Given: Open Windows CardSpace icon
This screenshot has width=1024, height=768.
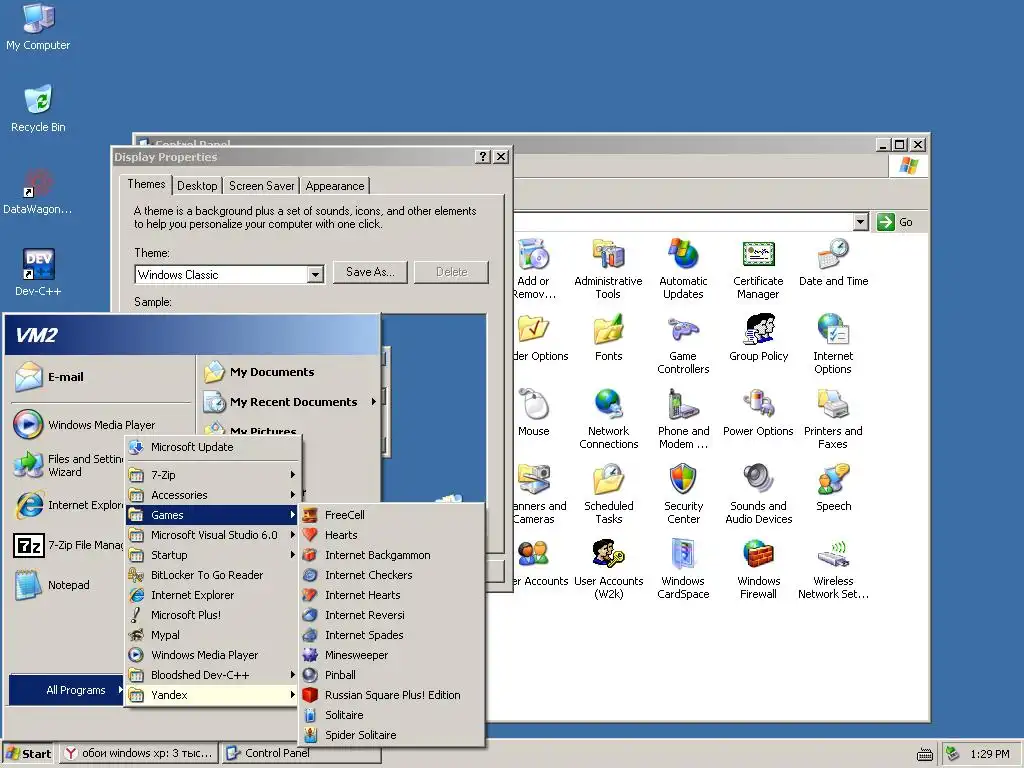Looking at the screenshot, I should pos(683,569).
